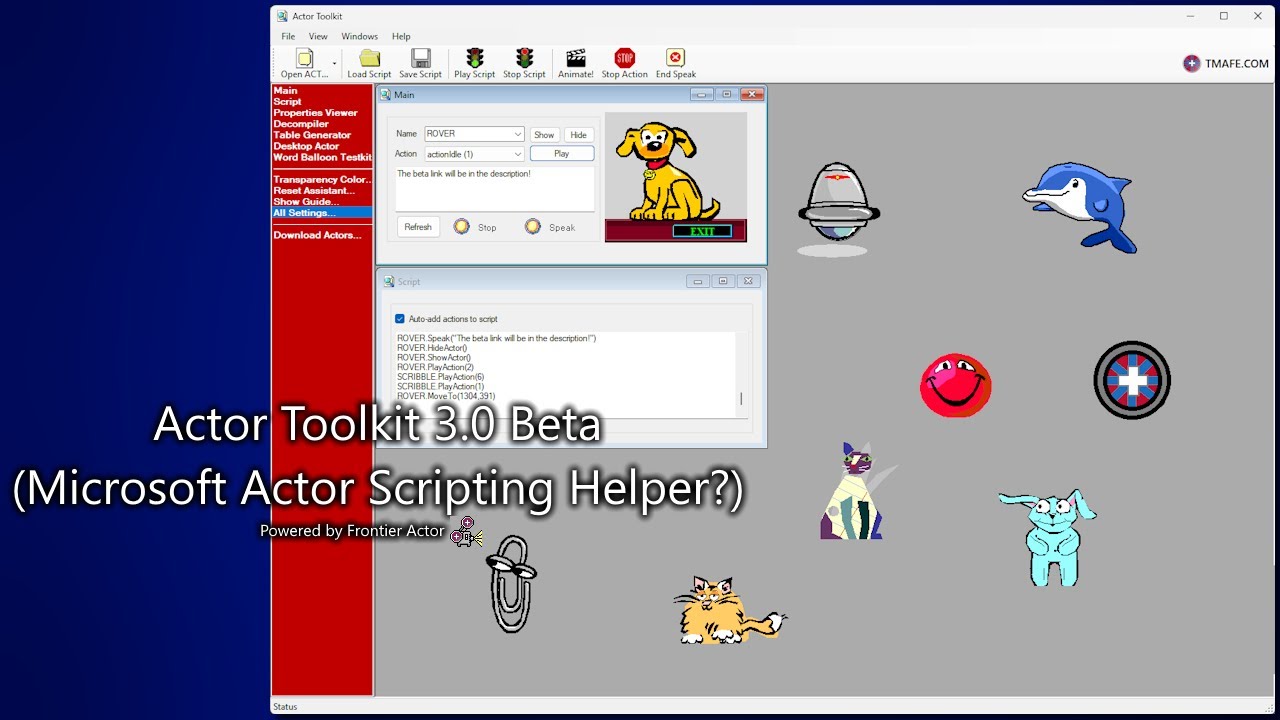Click highlighted All Settings... entry

pyautogui.click(x=322, y=213)
